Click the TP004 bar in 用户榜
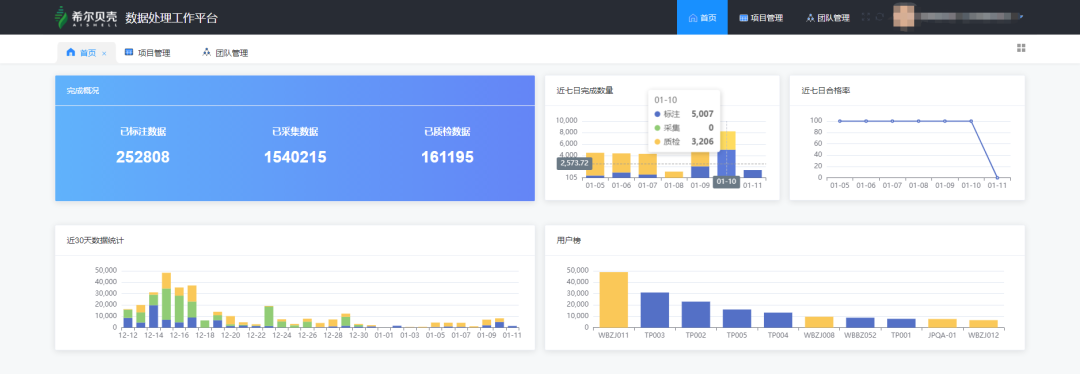1080x374 pixels. (x=778, y=320)
